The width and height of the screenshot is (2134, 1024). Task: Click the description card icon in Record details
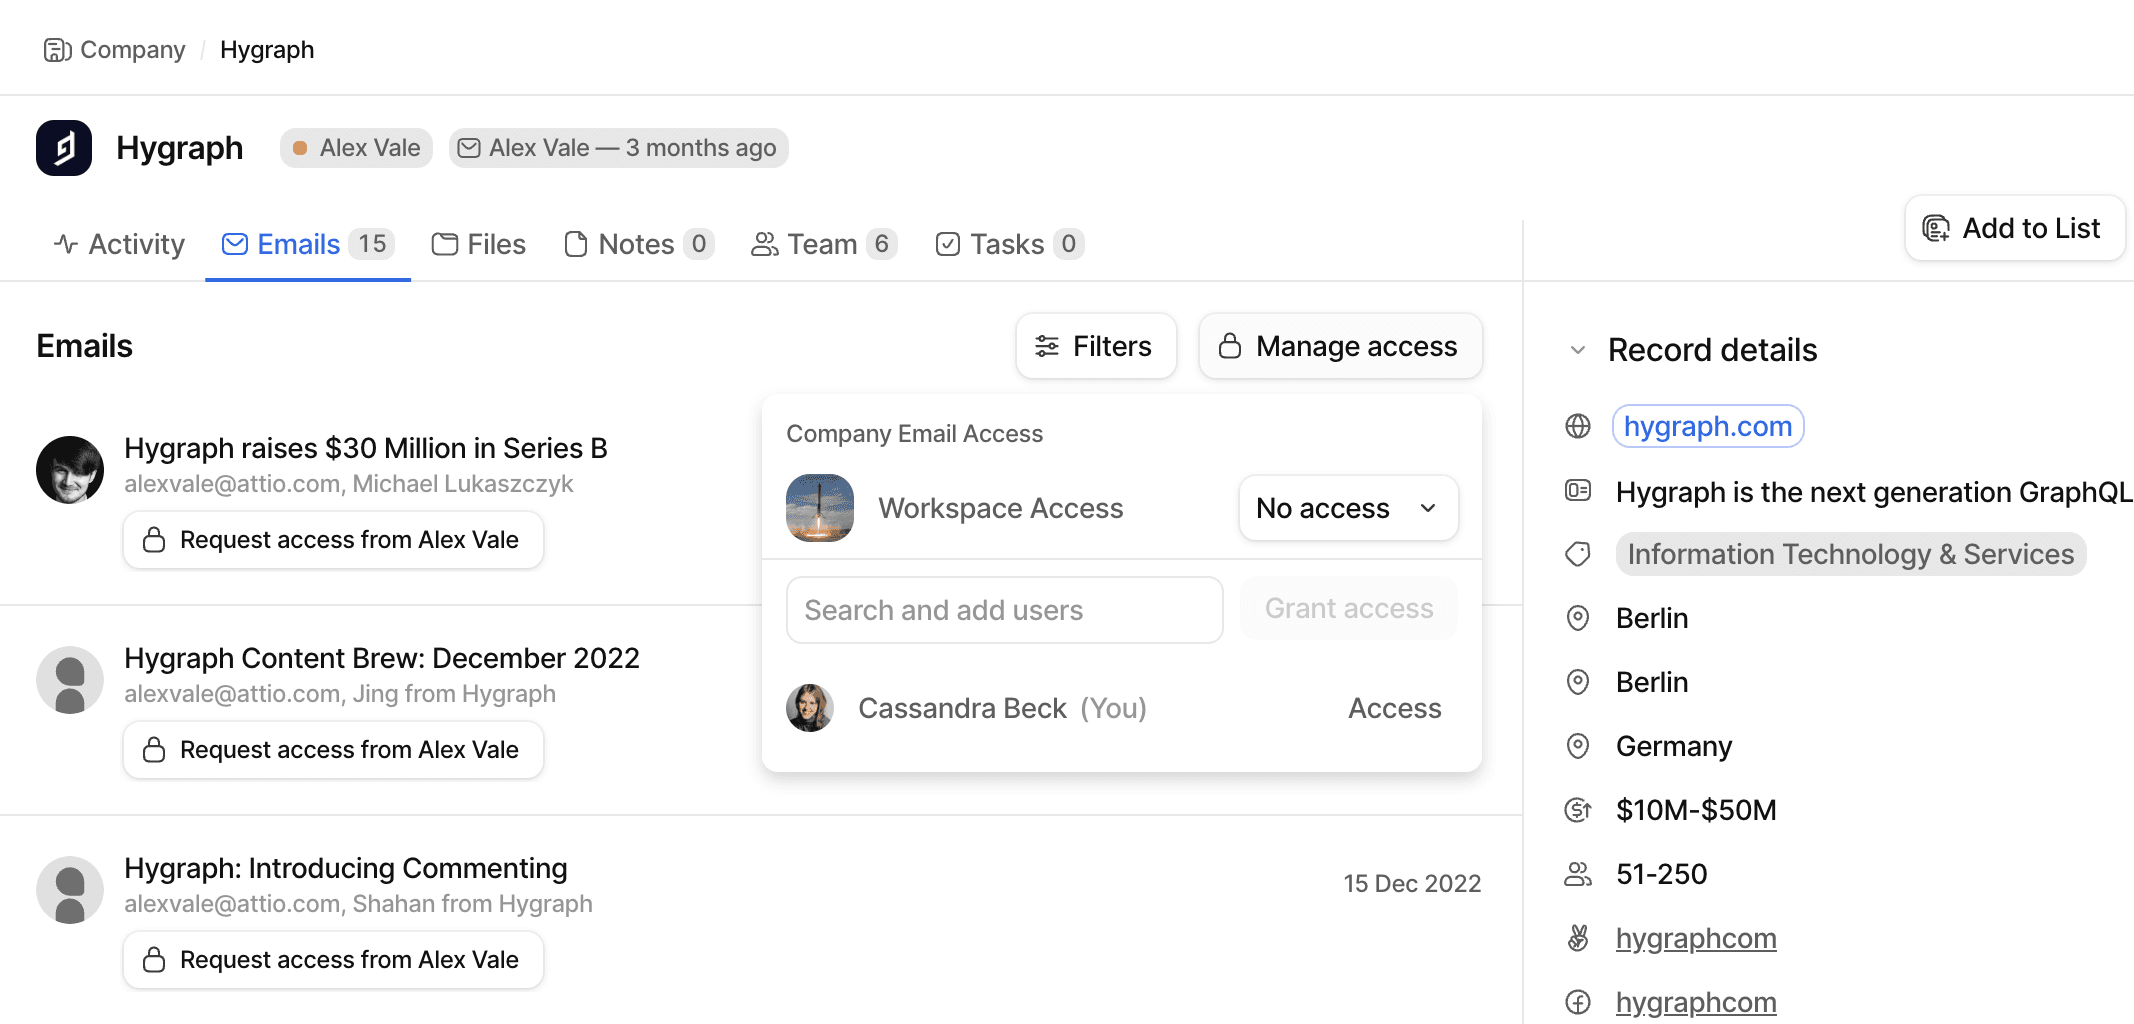[1578, 490]
